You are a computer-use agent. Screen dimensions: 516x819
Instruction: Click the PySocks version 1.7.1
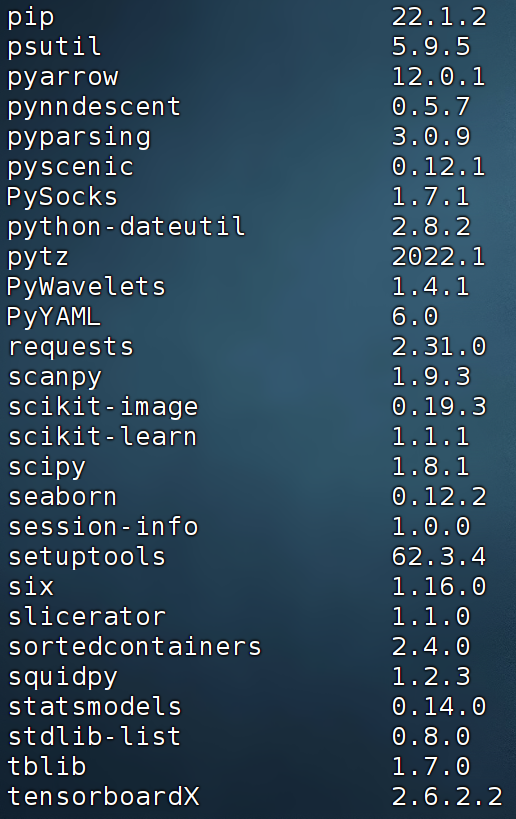[431, 196]
